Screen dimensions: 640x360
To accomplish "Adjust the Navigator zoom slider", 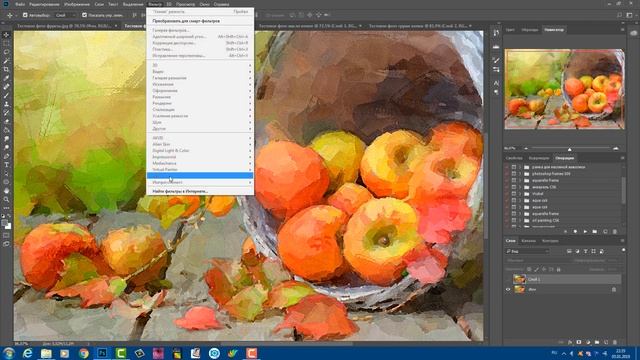I will [x=570, y=149].
